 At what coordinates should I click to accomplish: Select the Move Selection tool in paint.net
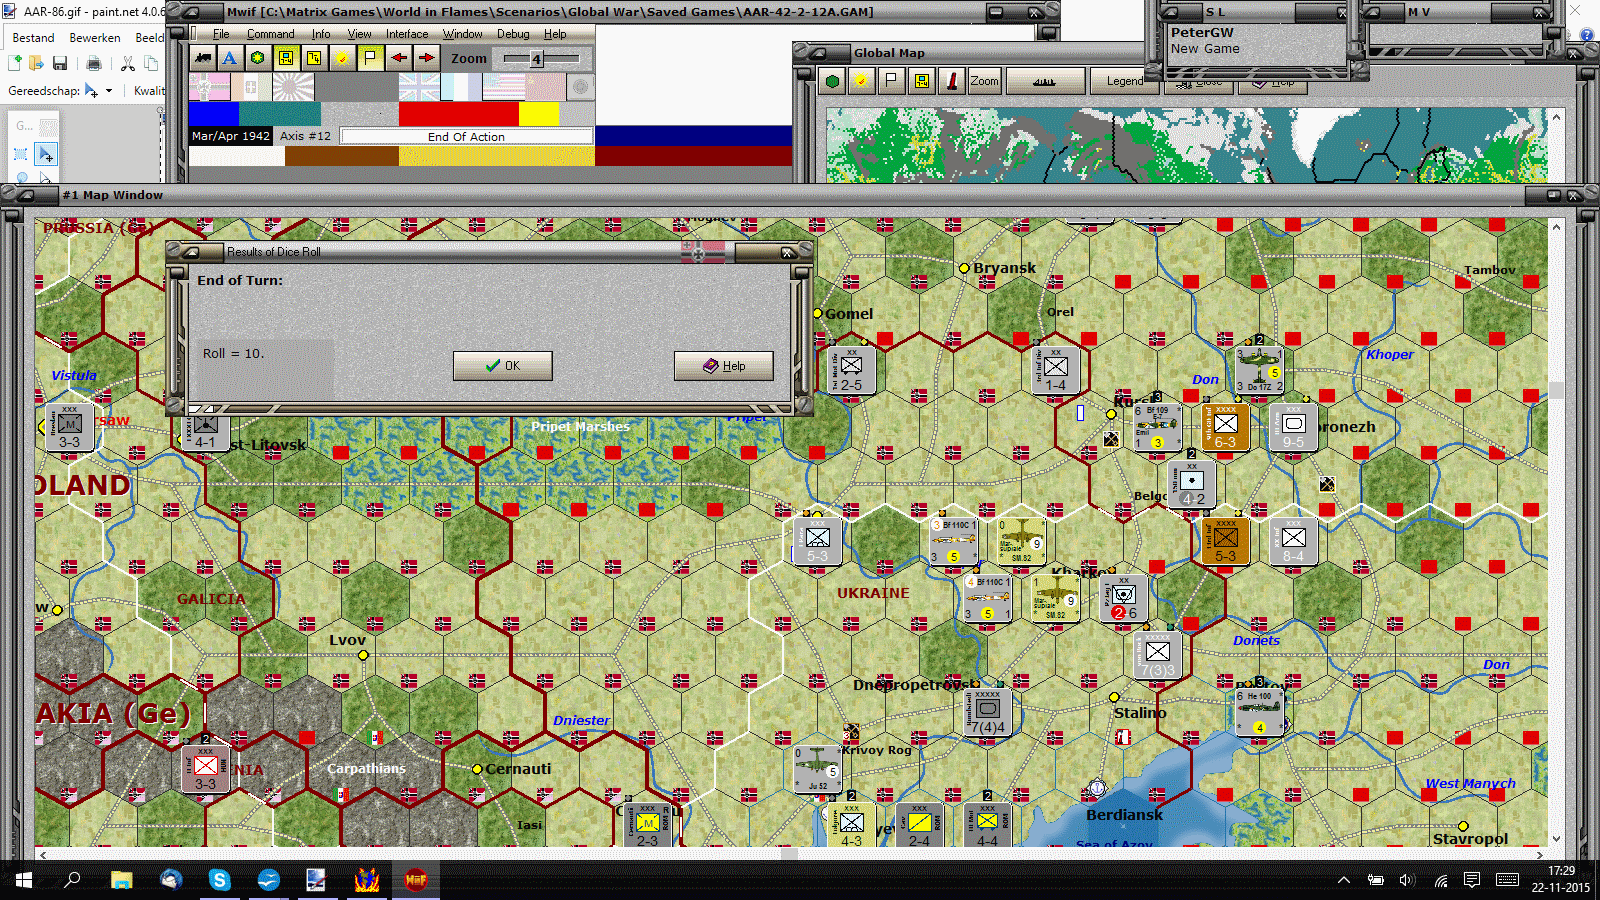(x=46, y=154)
